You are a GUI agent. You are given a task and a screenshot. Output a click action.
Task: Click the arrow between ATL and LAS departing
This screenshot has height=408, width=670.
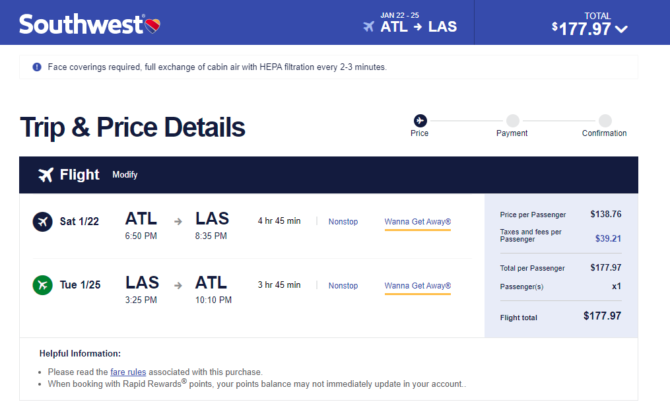pyautogui.click(x=178, y=221)
